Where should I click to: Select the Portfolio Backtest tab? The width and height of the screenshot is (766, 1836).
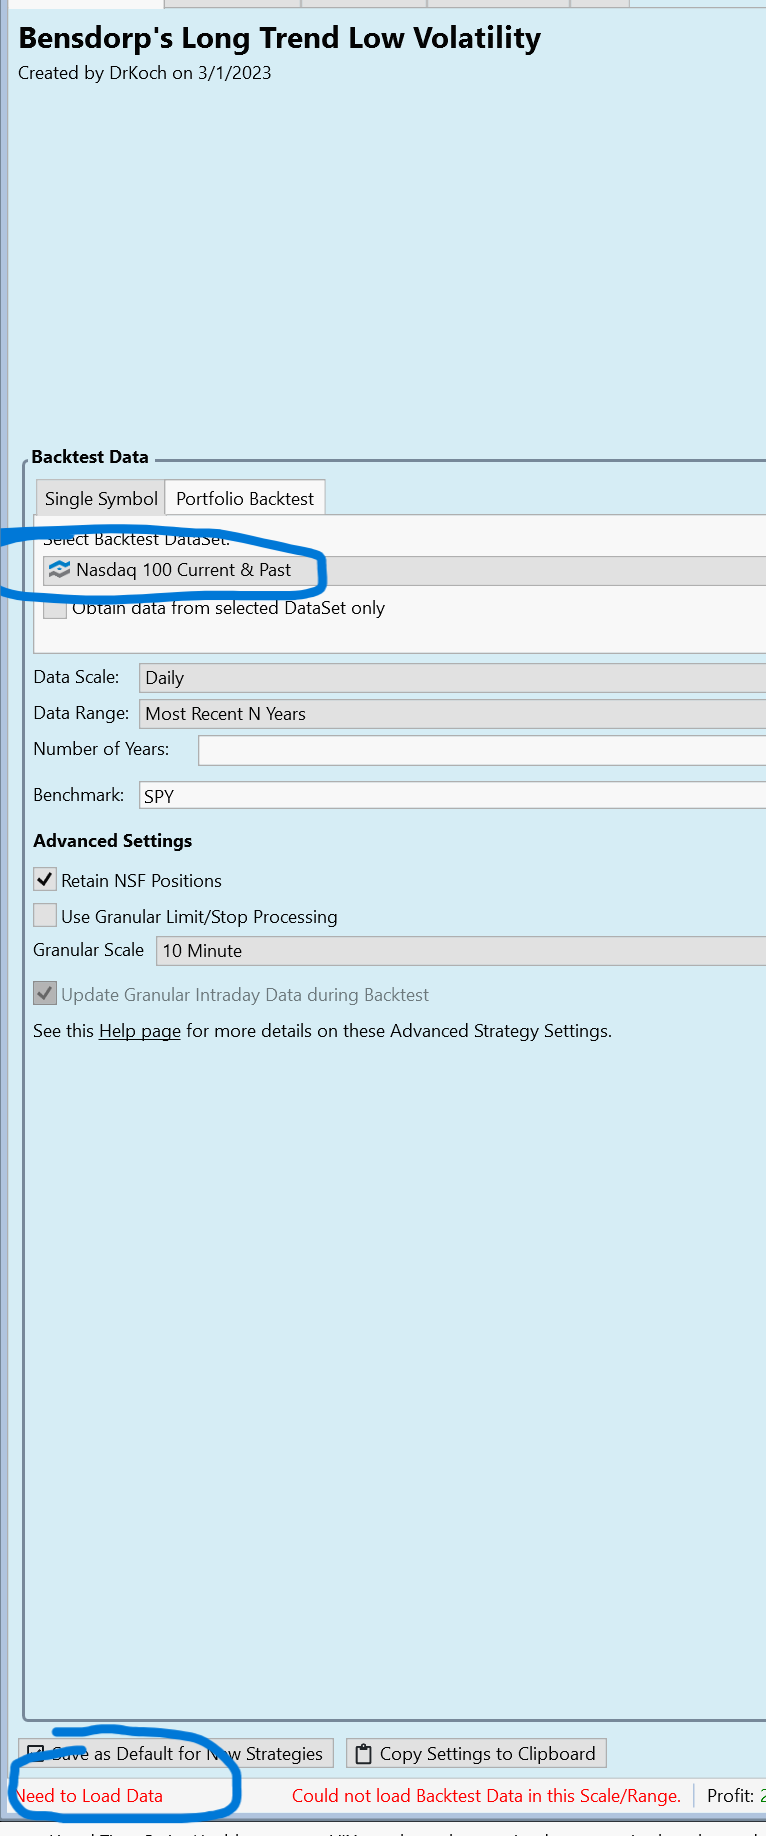245,499
